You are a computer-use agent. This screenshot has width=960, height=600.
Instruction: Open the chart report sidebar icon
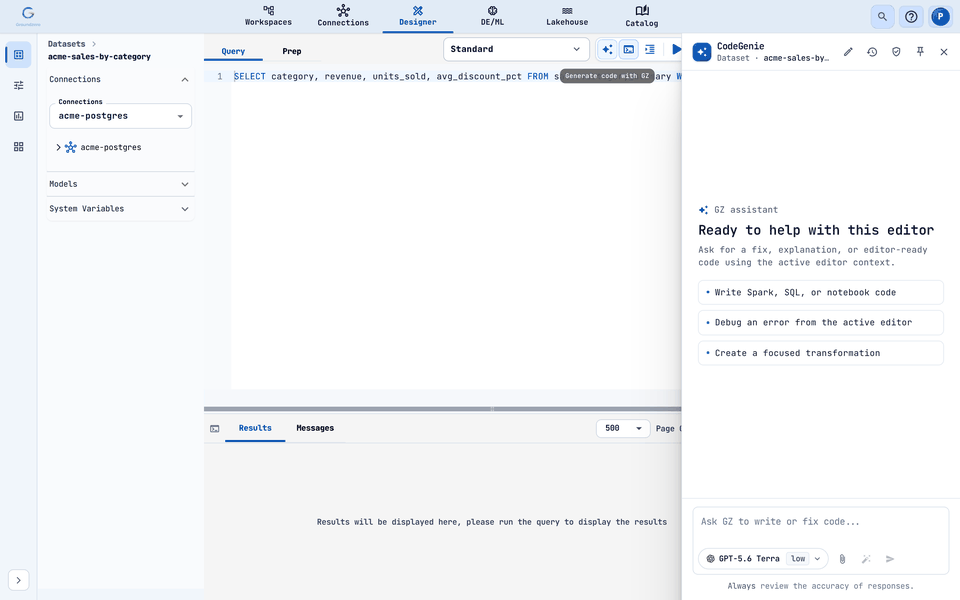18,116
